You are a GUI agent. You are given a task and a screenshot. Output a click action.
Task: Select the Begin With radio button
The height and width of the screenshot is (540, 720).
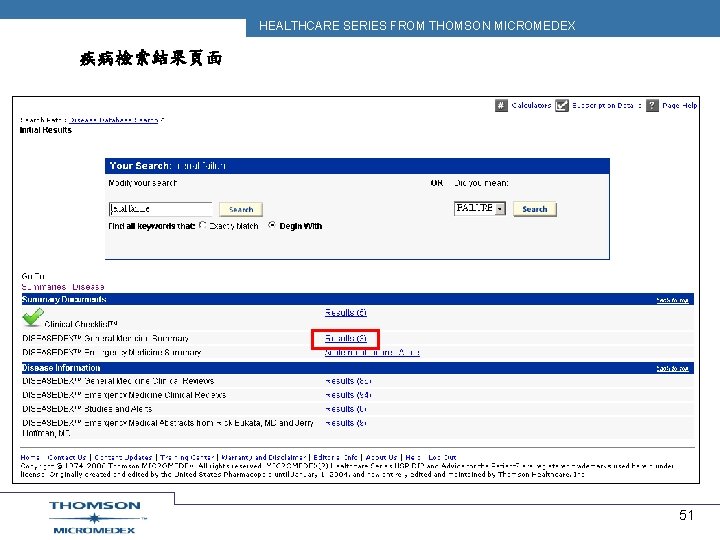tap(272, 225)
